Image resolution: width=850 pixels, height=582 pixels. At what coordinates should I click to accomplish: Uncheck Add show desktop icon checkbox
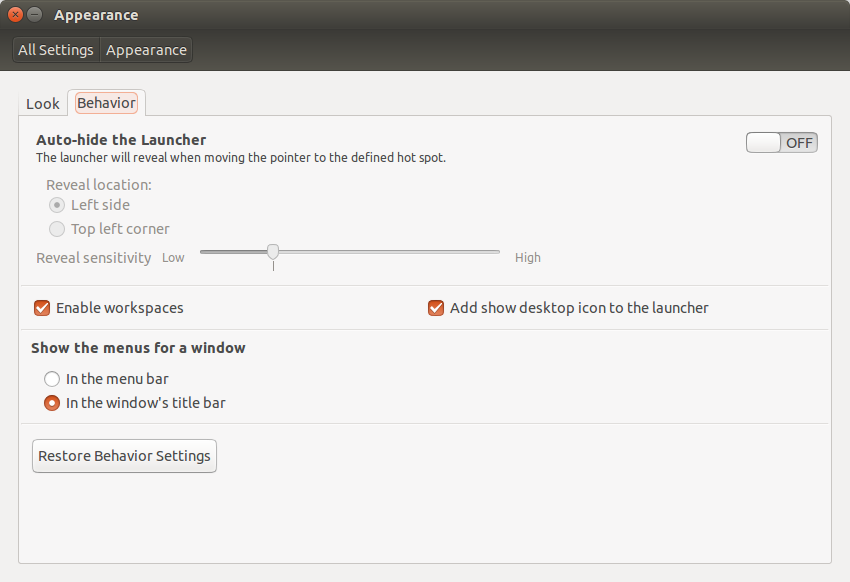436,308
